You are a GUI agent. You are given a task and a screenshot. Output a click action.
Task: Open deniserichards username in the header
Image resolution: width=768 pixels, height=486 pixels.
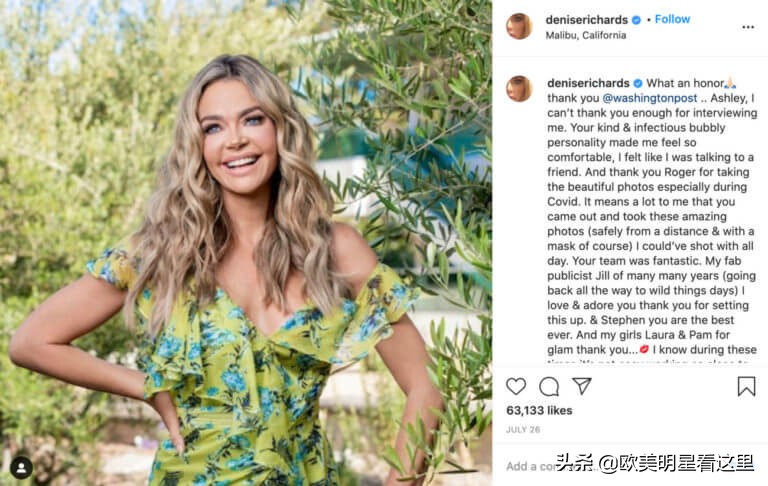click(586, 20)
